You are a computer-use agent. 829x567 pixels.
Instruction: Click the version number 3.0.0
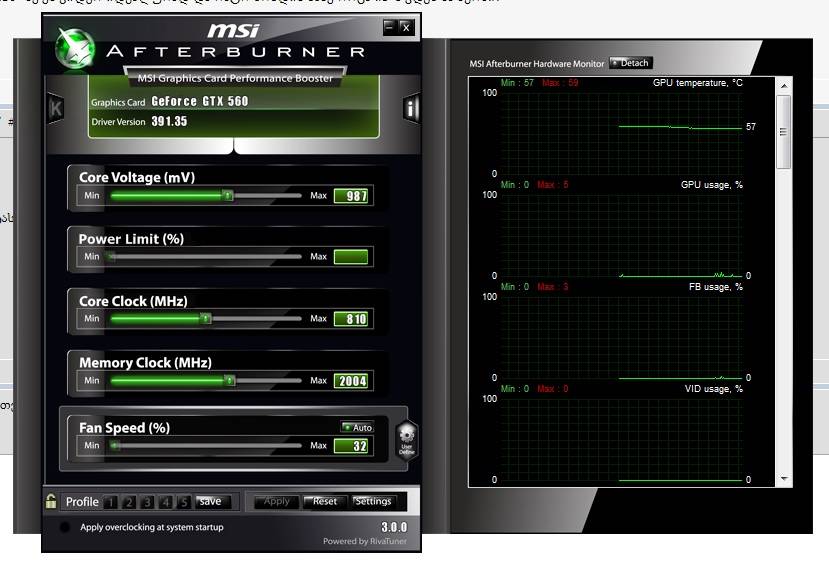[394, 527]
